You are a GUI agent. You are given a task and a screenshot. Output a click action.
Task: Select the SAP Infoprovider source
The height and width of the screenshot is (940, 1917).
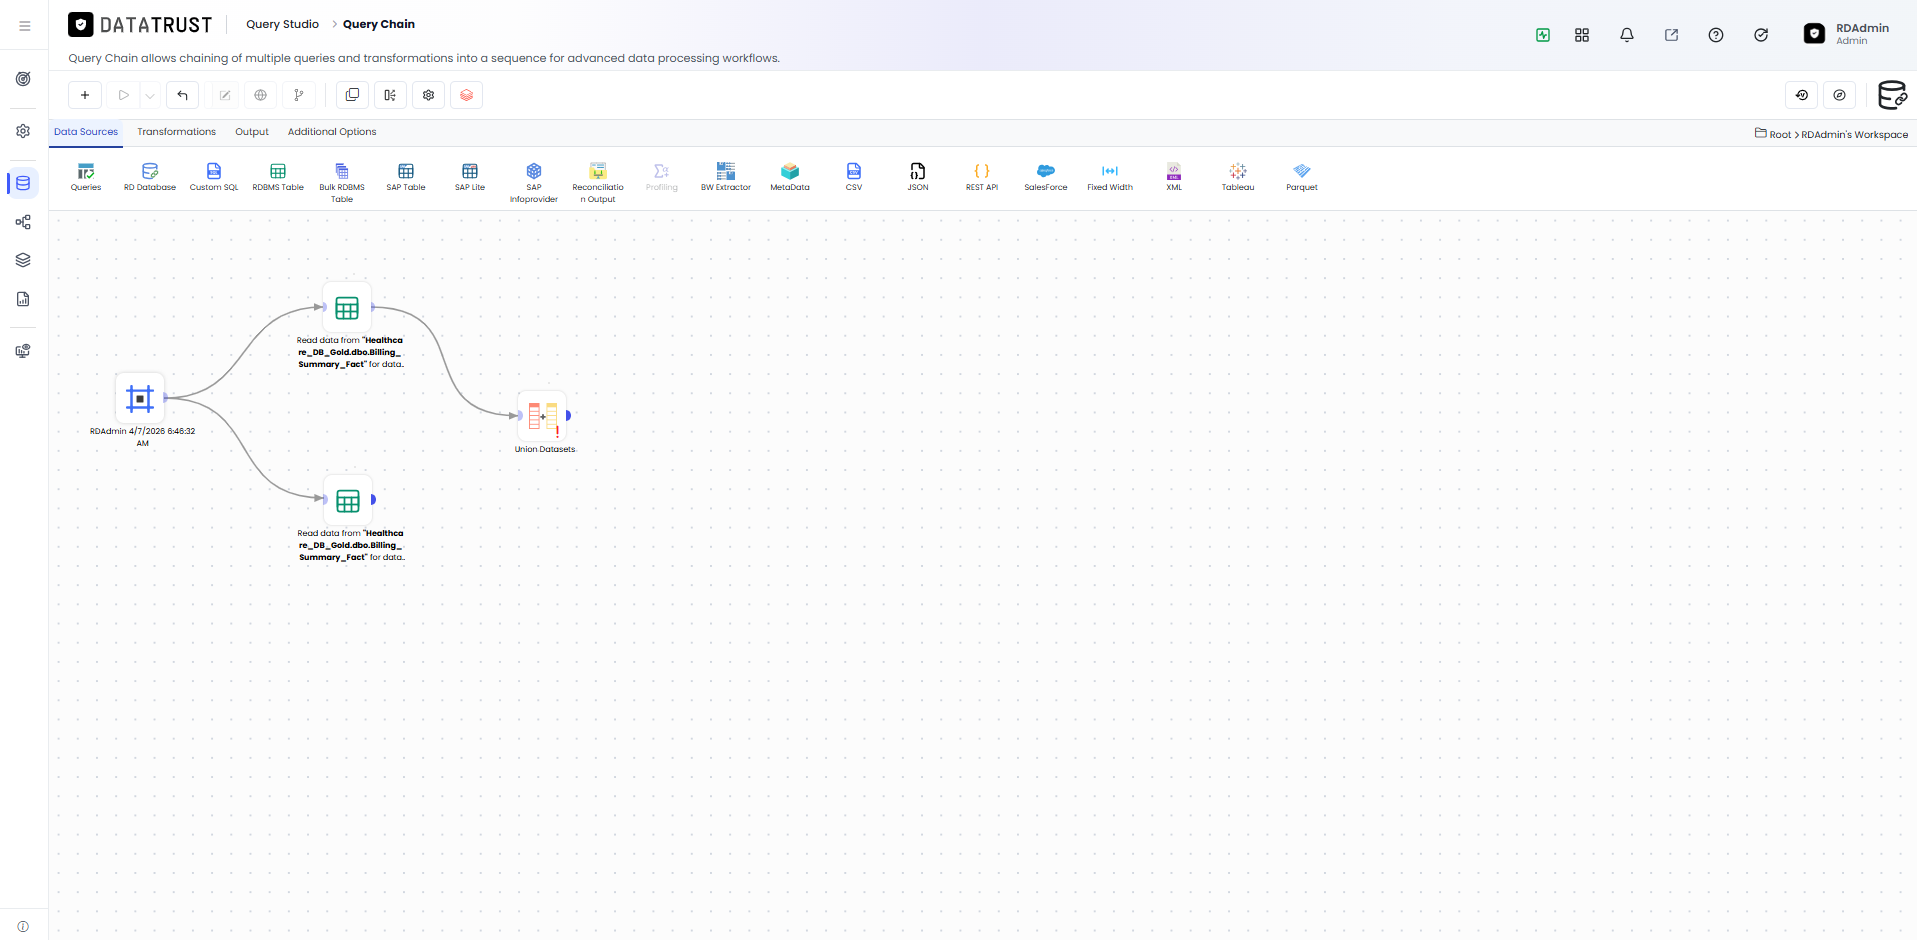(534, 183)
